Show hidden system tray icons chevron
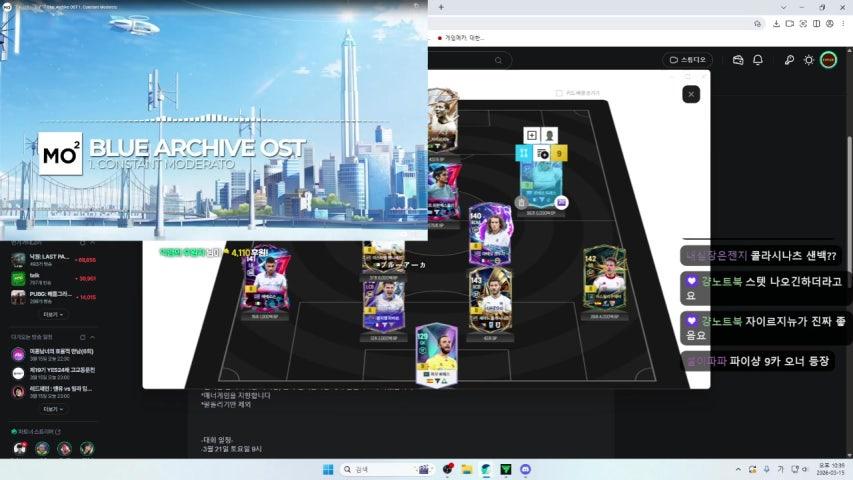This screenshot has height=480, width=853. click(738, 469)
